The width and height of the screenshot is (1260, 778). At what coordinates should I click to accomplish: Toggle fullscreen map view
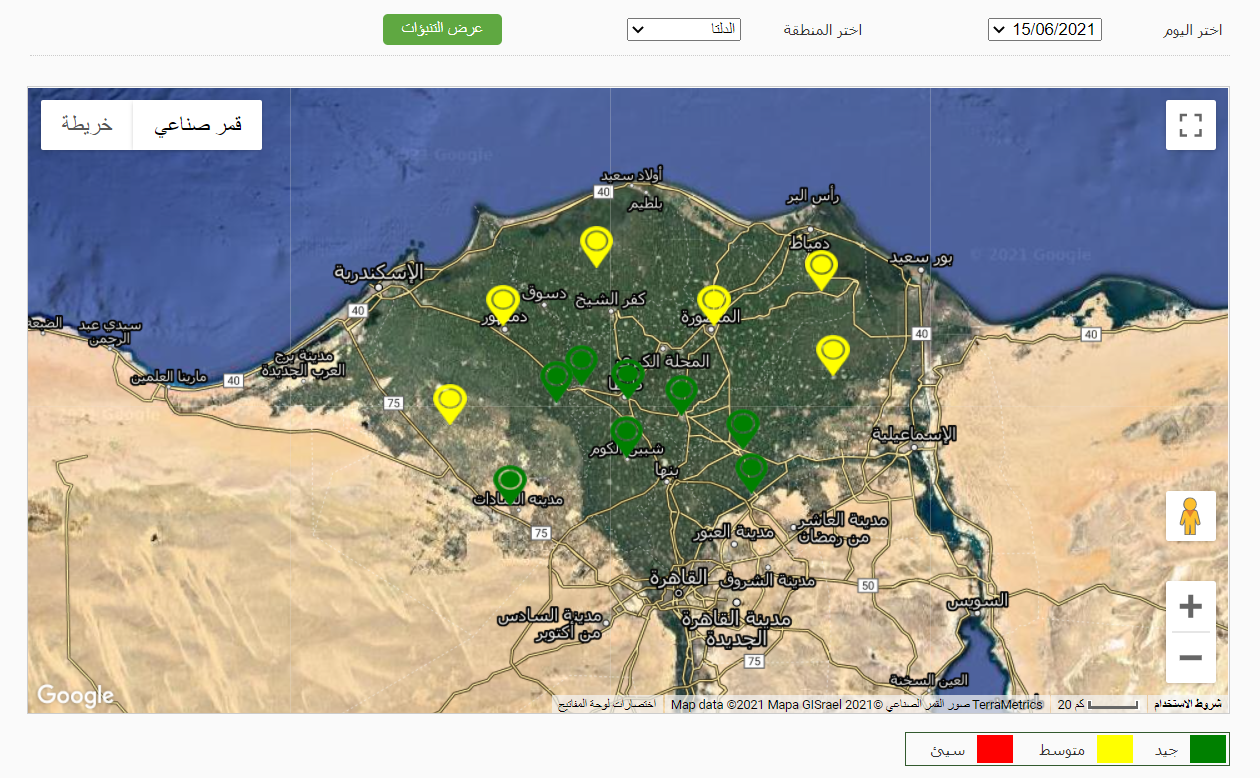point(1190,125)
